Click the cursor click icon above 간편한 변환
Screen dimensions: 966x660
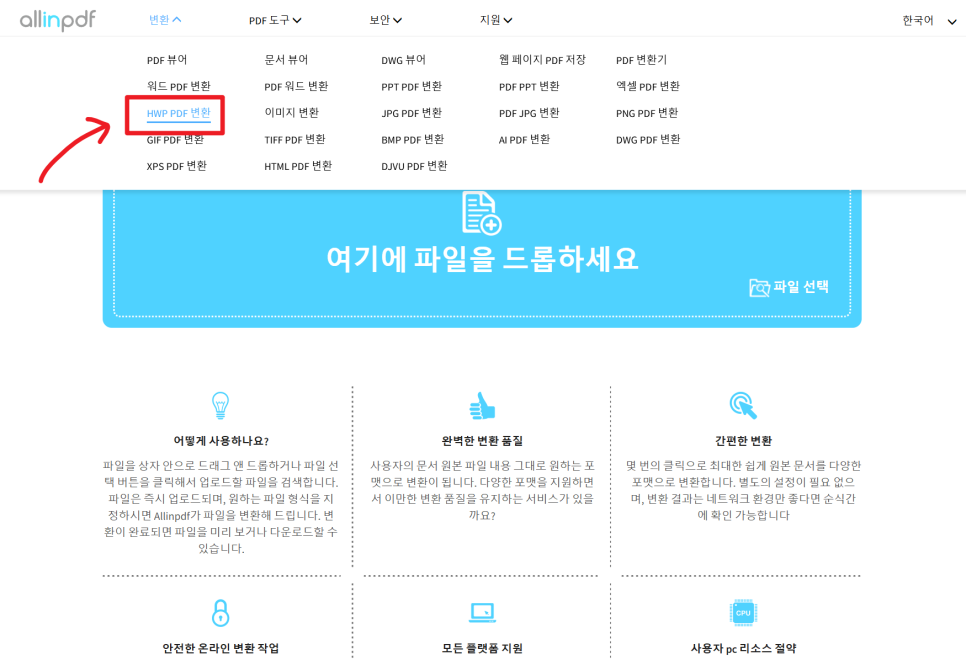click(743, 405)
